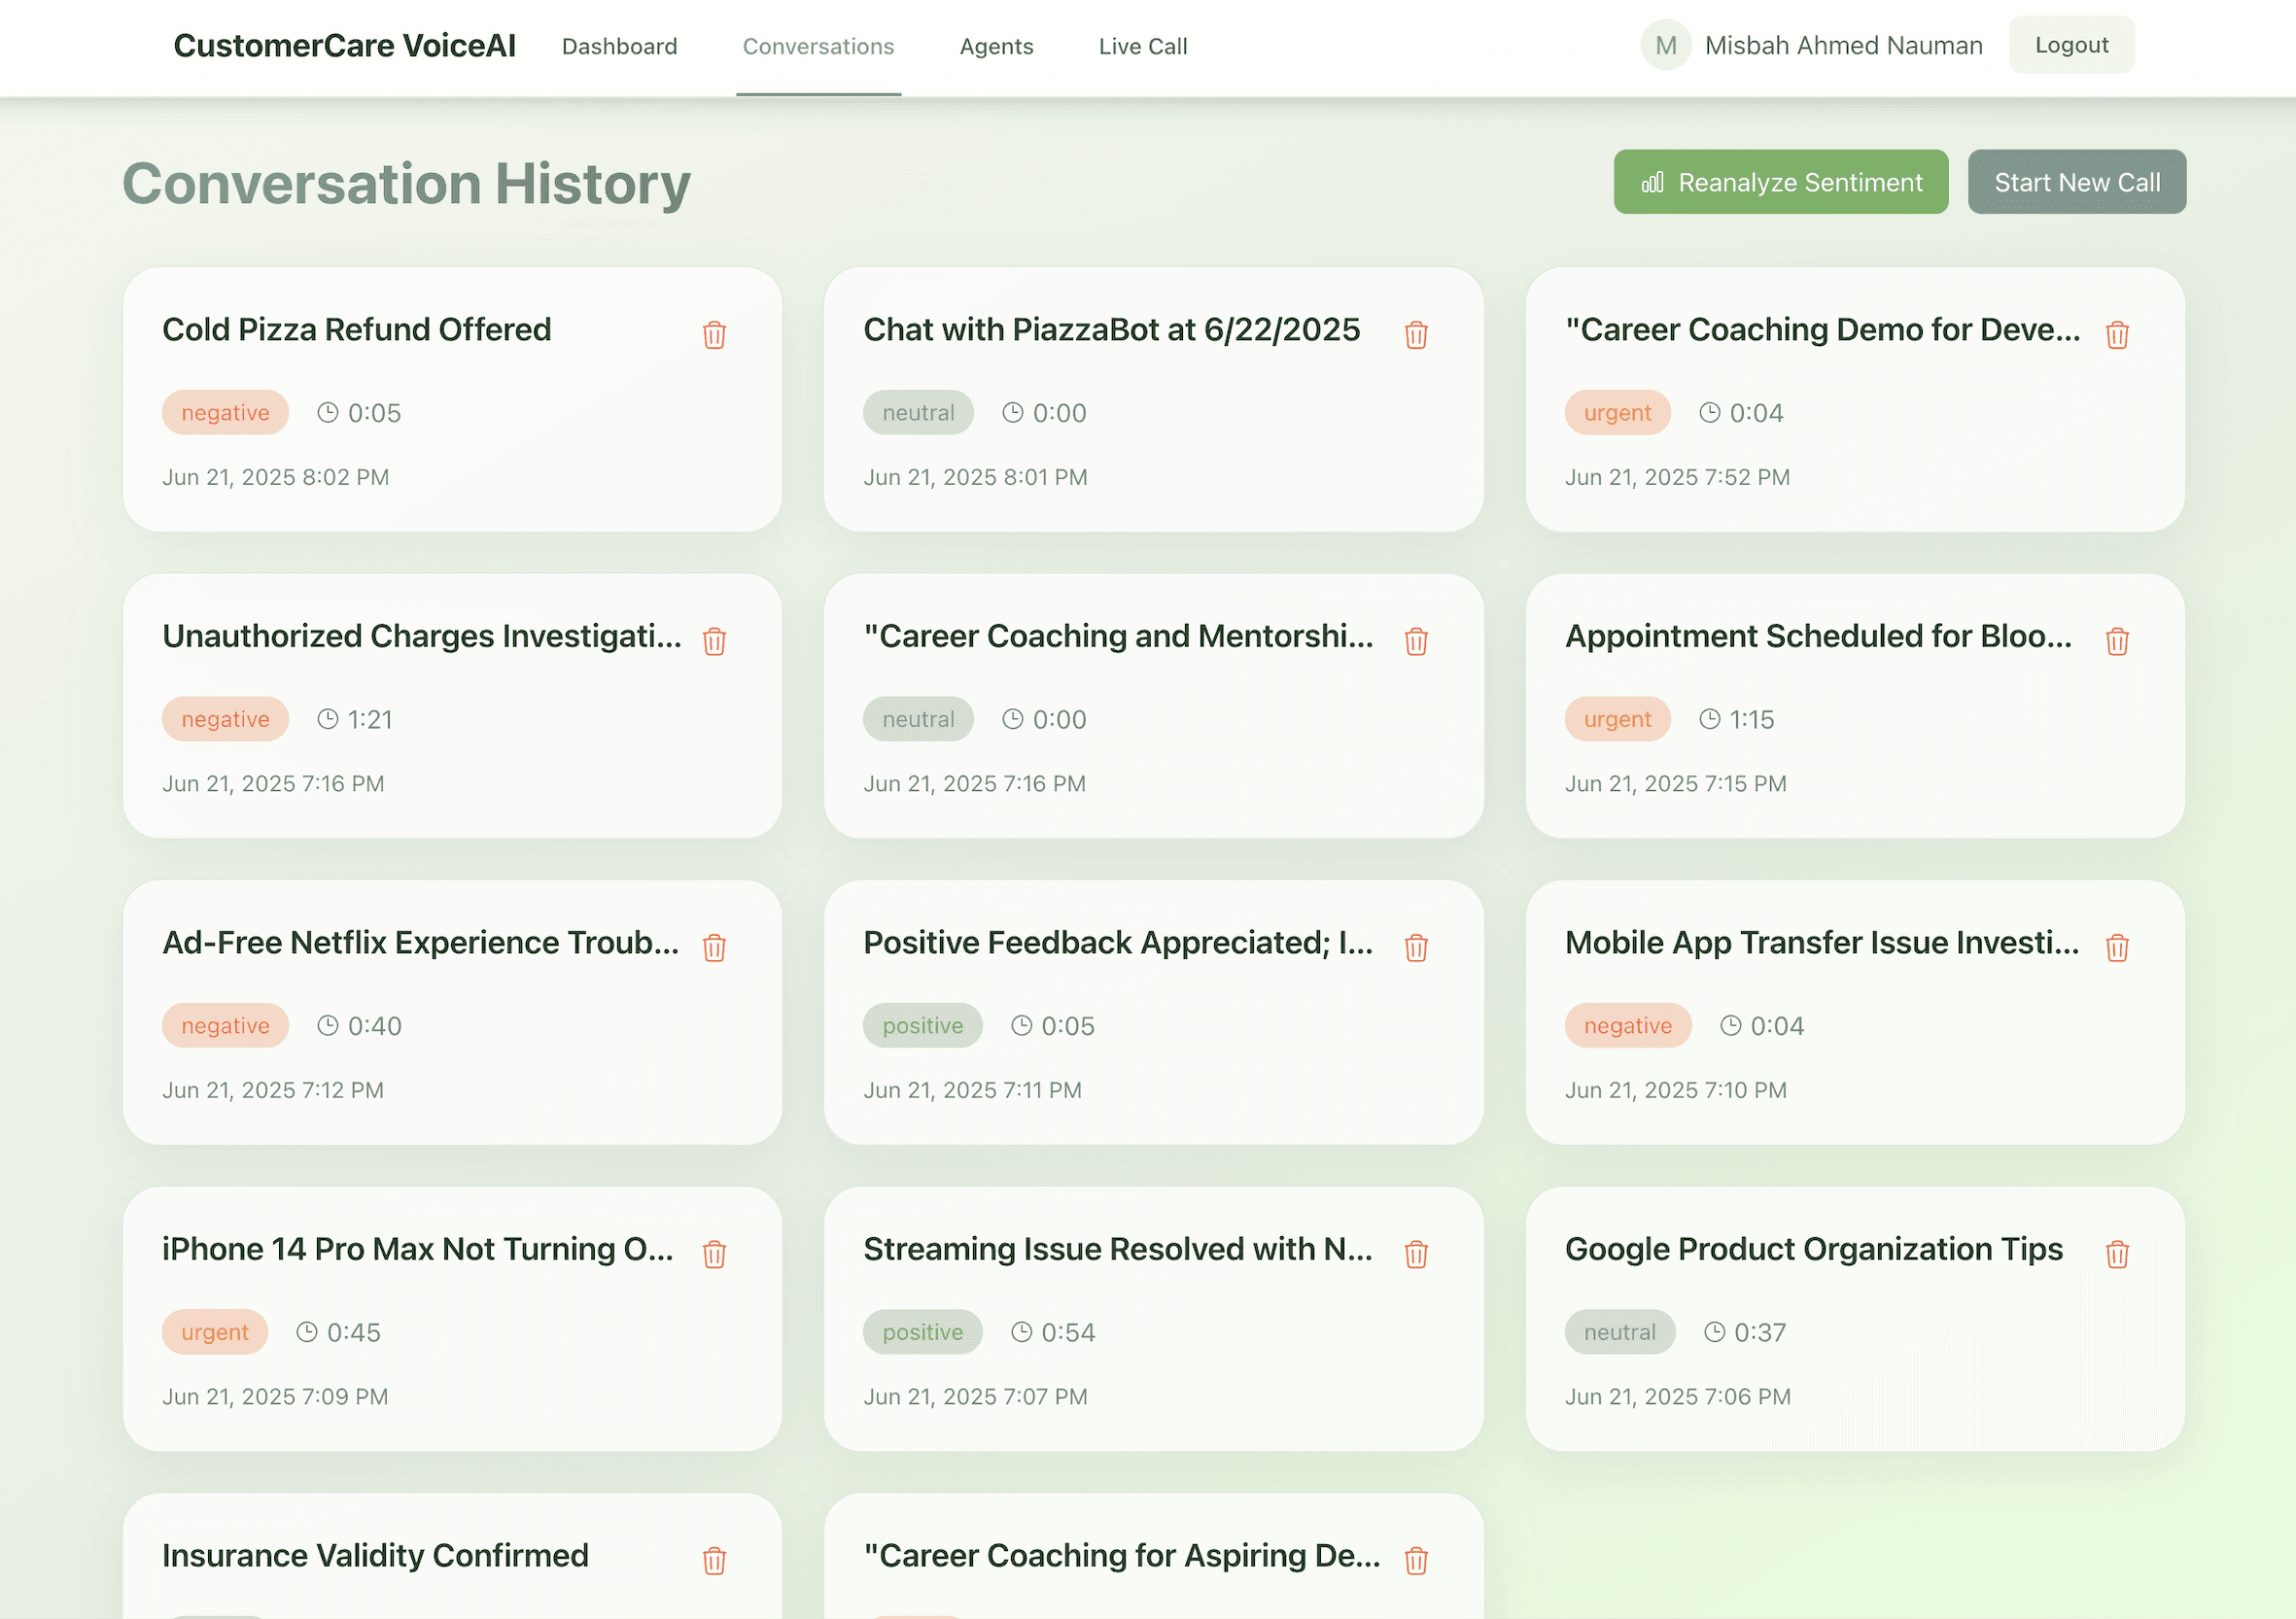Delete Career Coaching for Aspiring De... conversation

point(1416,1560)
